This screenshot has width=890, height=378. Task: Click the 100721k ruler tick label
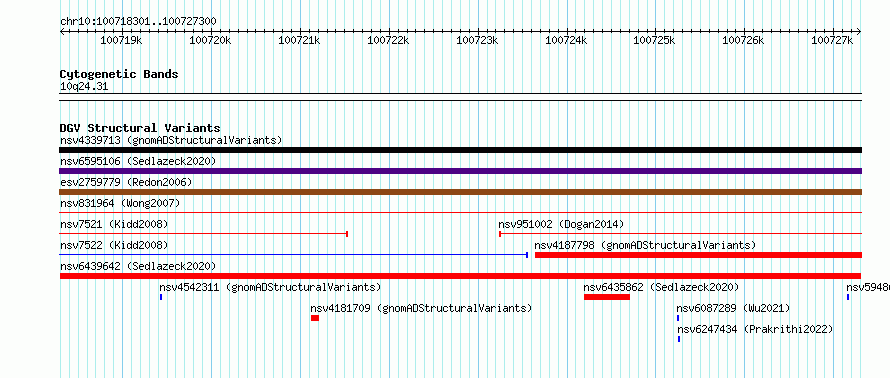coord(300,40)
